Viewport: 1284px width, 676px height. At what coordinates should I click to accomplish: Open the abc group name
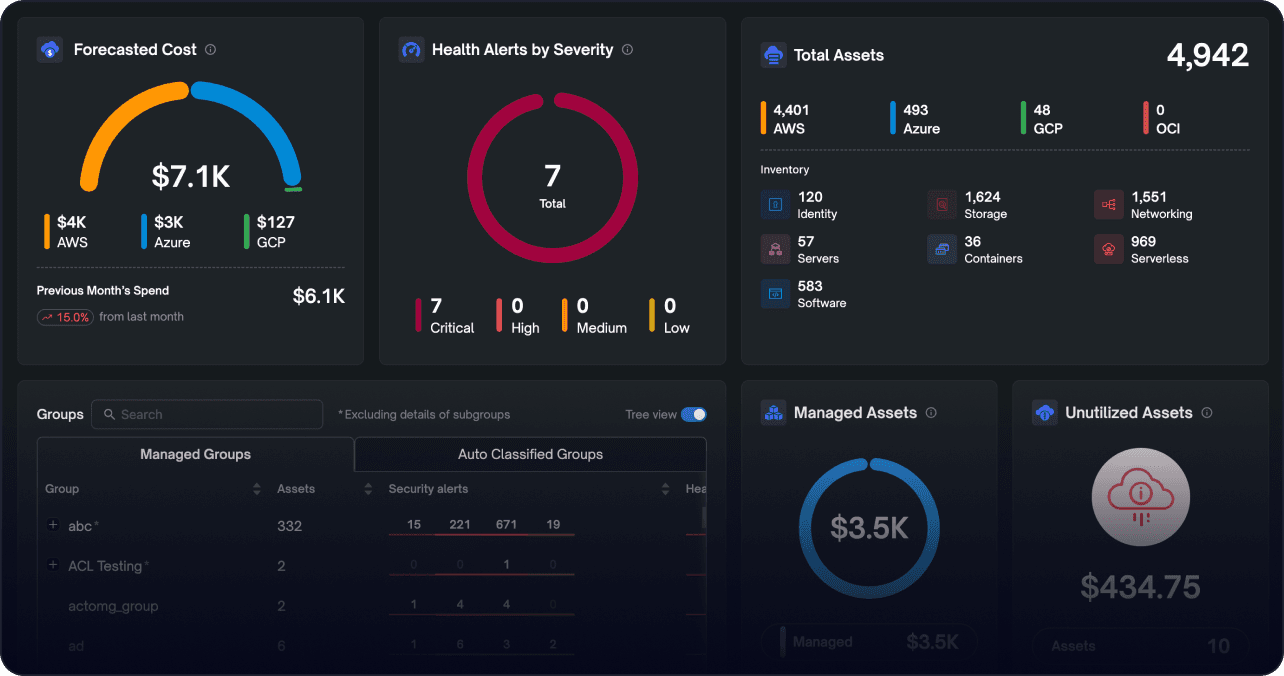80,526
